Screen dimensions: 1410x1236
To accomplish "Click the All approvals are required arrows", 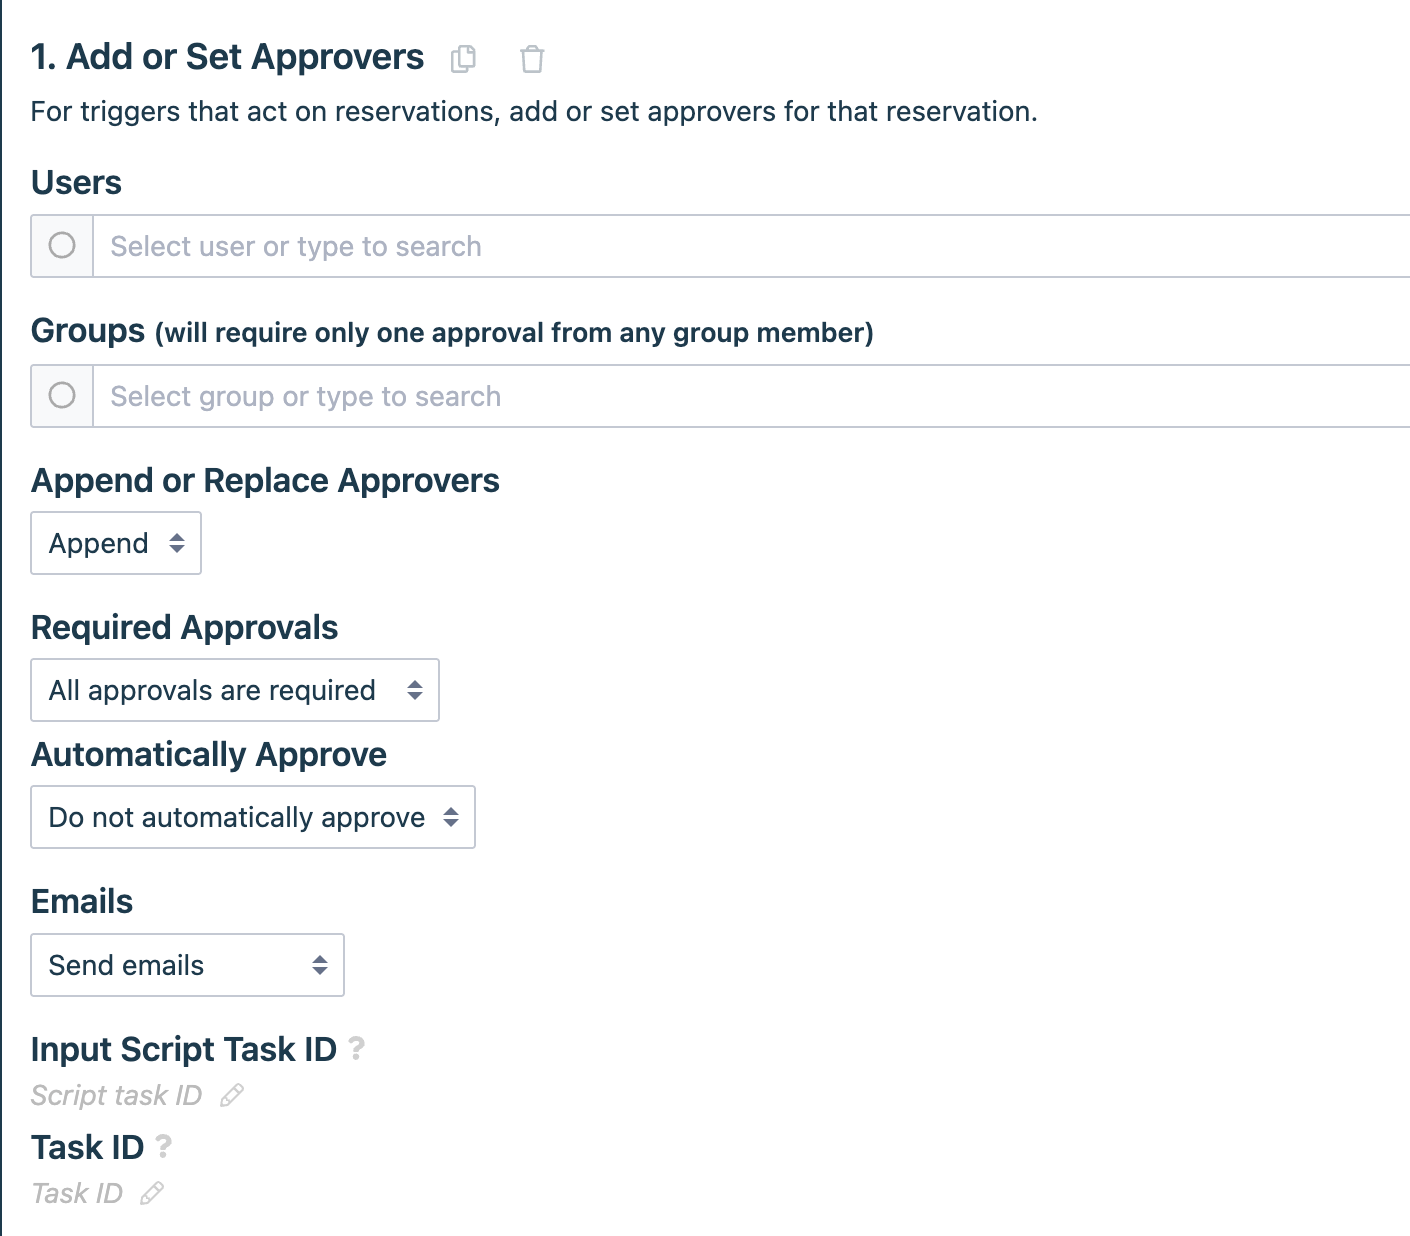I will (415, 690).
